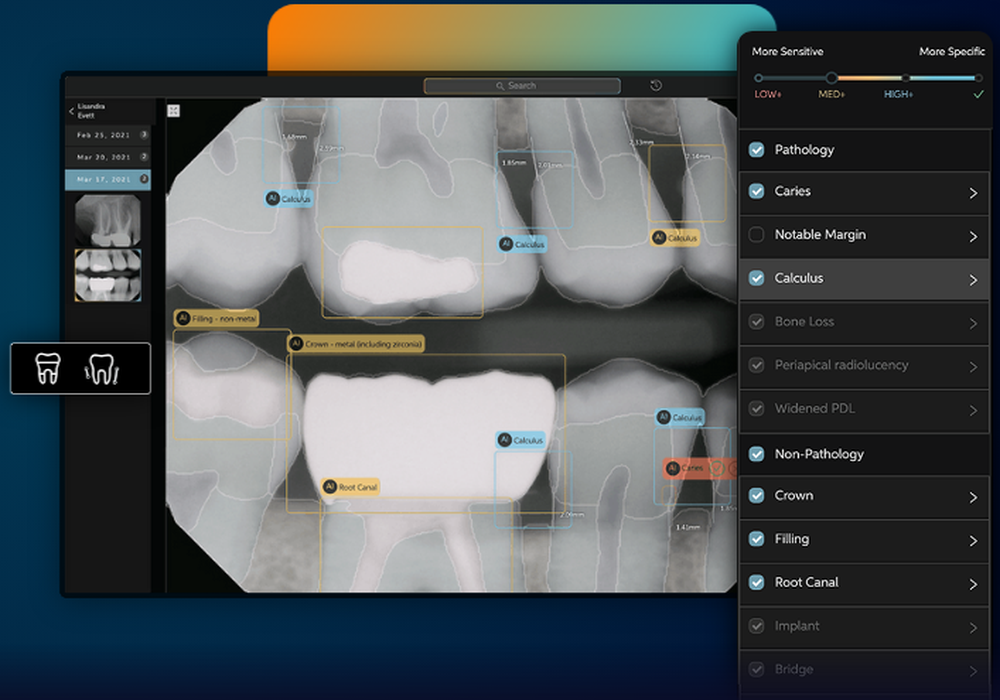This screenshot has height=700, width=1000.
Task: Open the upper periapical x-ray thumbnail
Action: pyautogui.click(x=108, y=221)
